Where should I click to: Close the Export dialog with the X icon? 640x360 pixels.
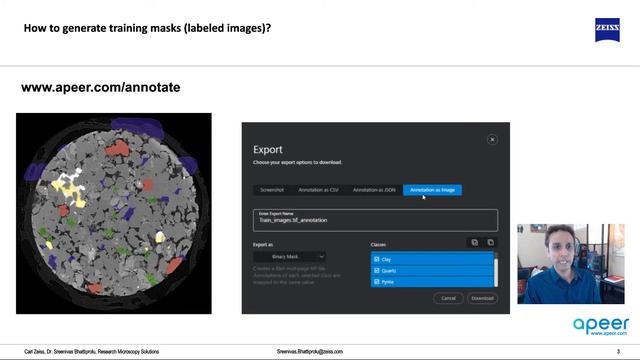[x=492, y=140]
